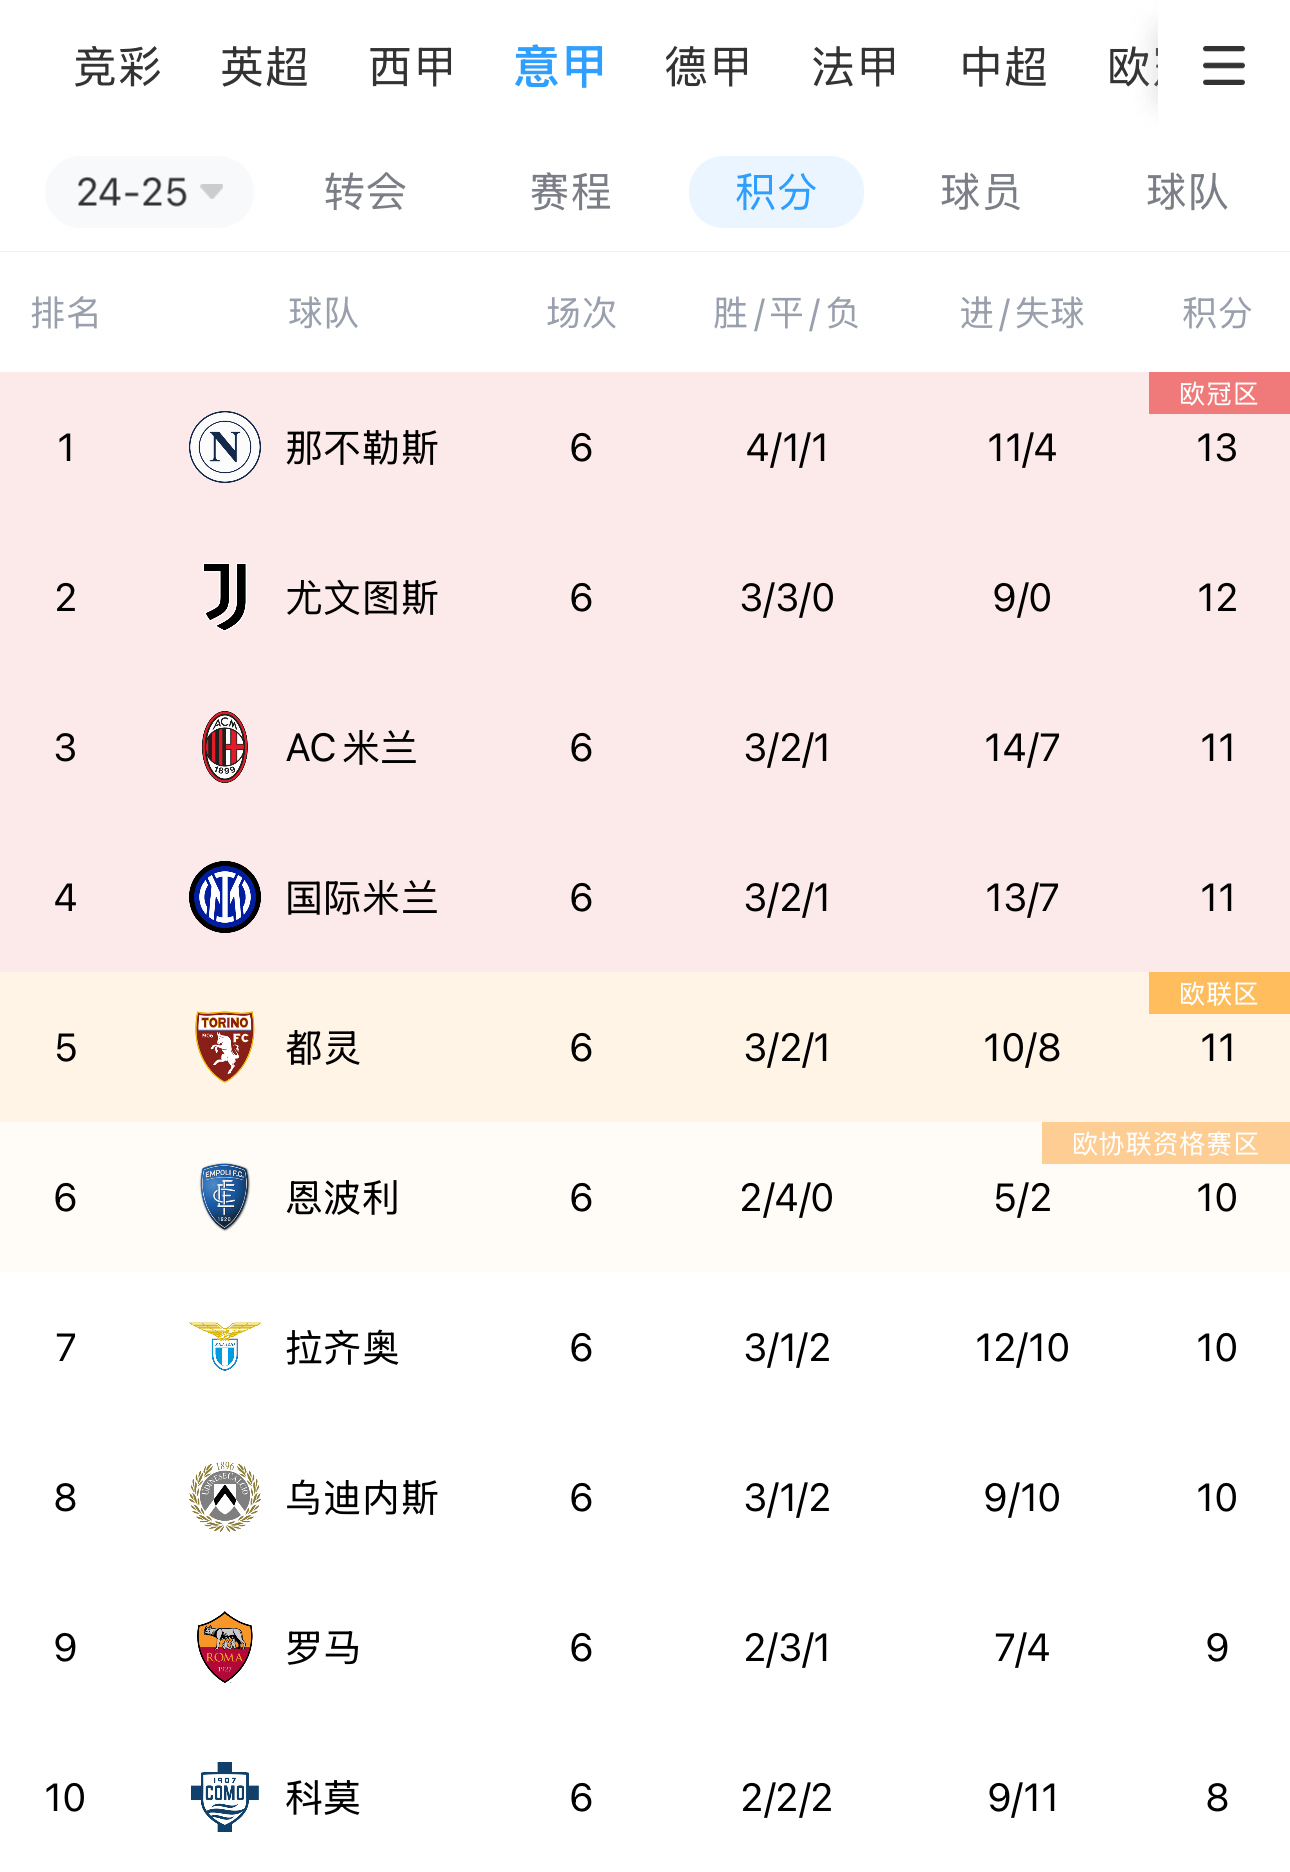The width and height of the screenshot is (1290, 1872).
Task: Click the Empoli club badge
Action: [x=225, y=1197]
